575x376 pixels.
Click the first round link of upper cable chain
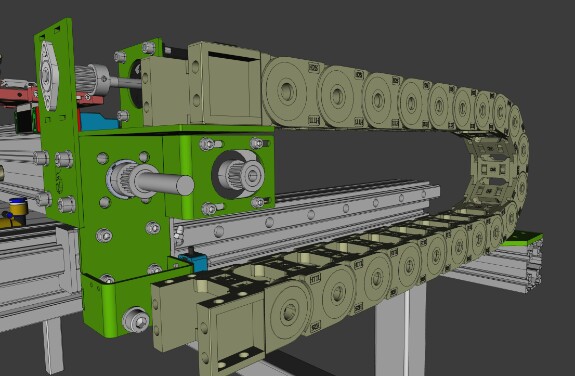[x=289, y=92]
